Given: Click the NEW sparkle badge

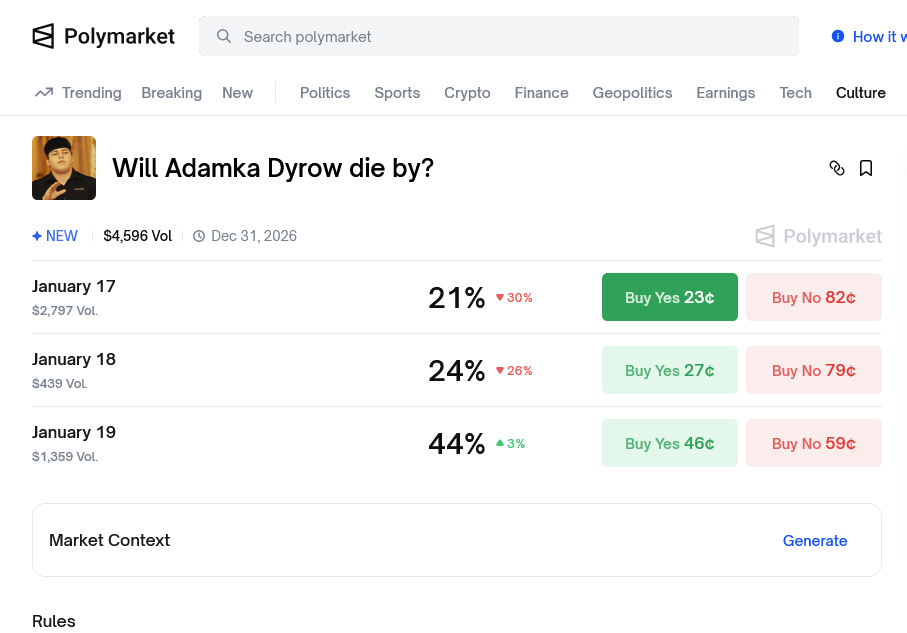Looking at the screenshot, I should [55, 236].
